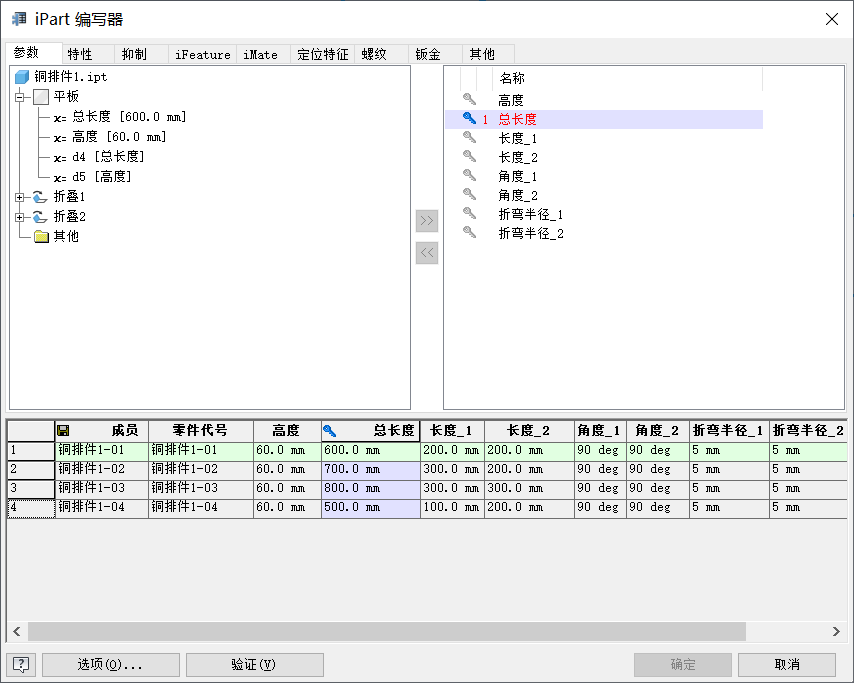The width and height of the screenshot is (854, 683).
Task: Toggle key icon beside 角度_1
Action: click(469, 175)
